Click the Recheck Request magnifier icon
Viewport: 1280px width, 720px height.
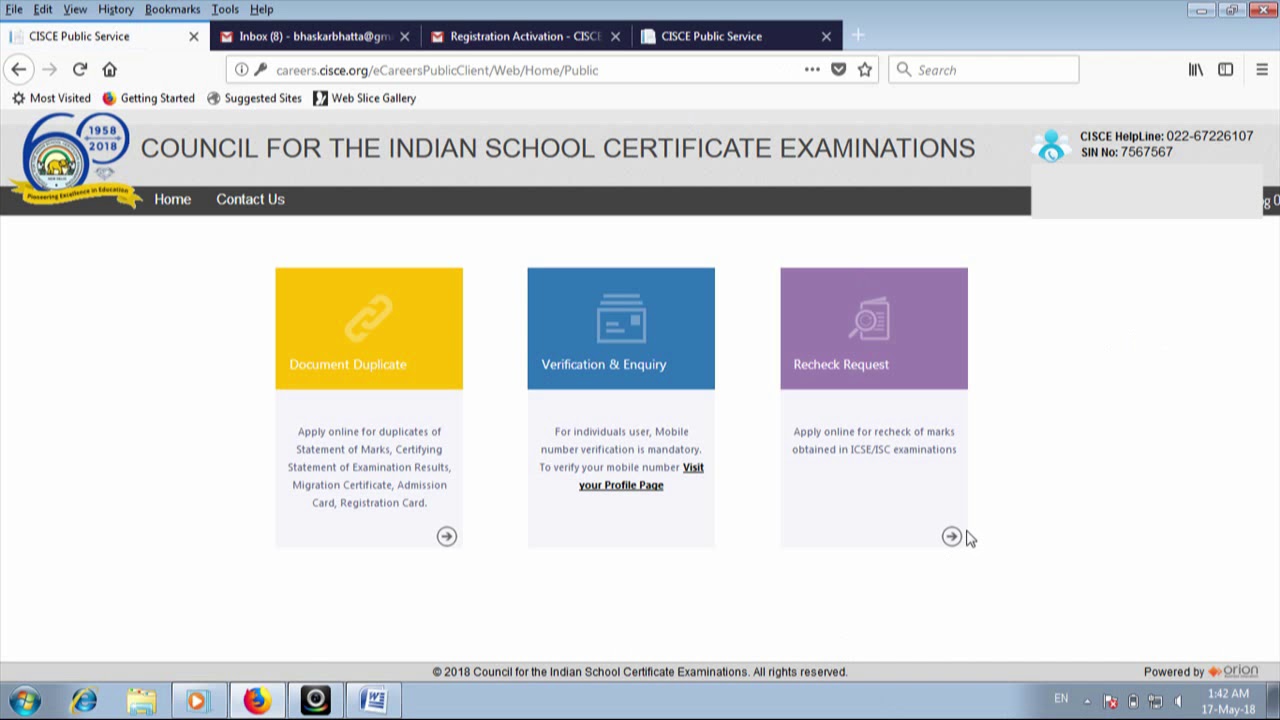click(870, 319)
